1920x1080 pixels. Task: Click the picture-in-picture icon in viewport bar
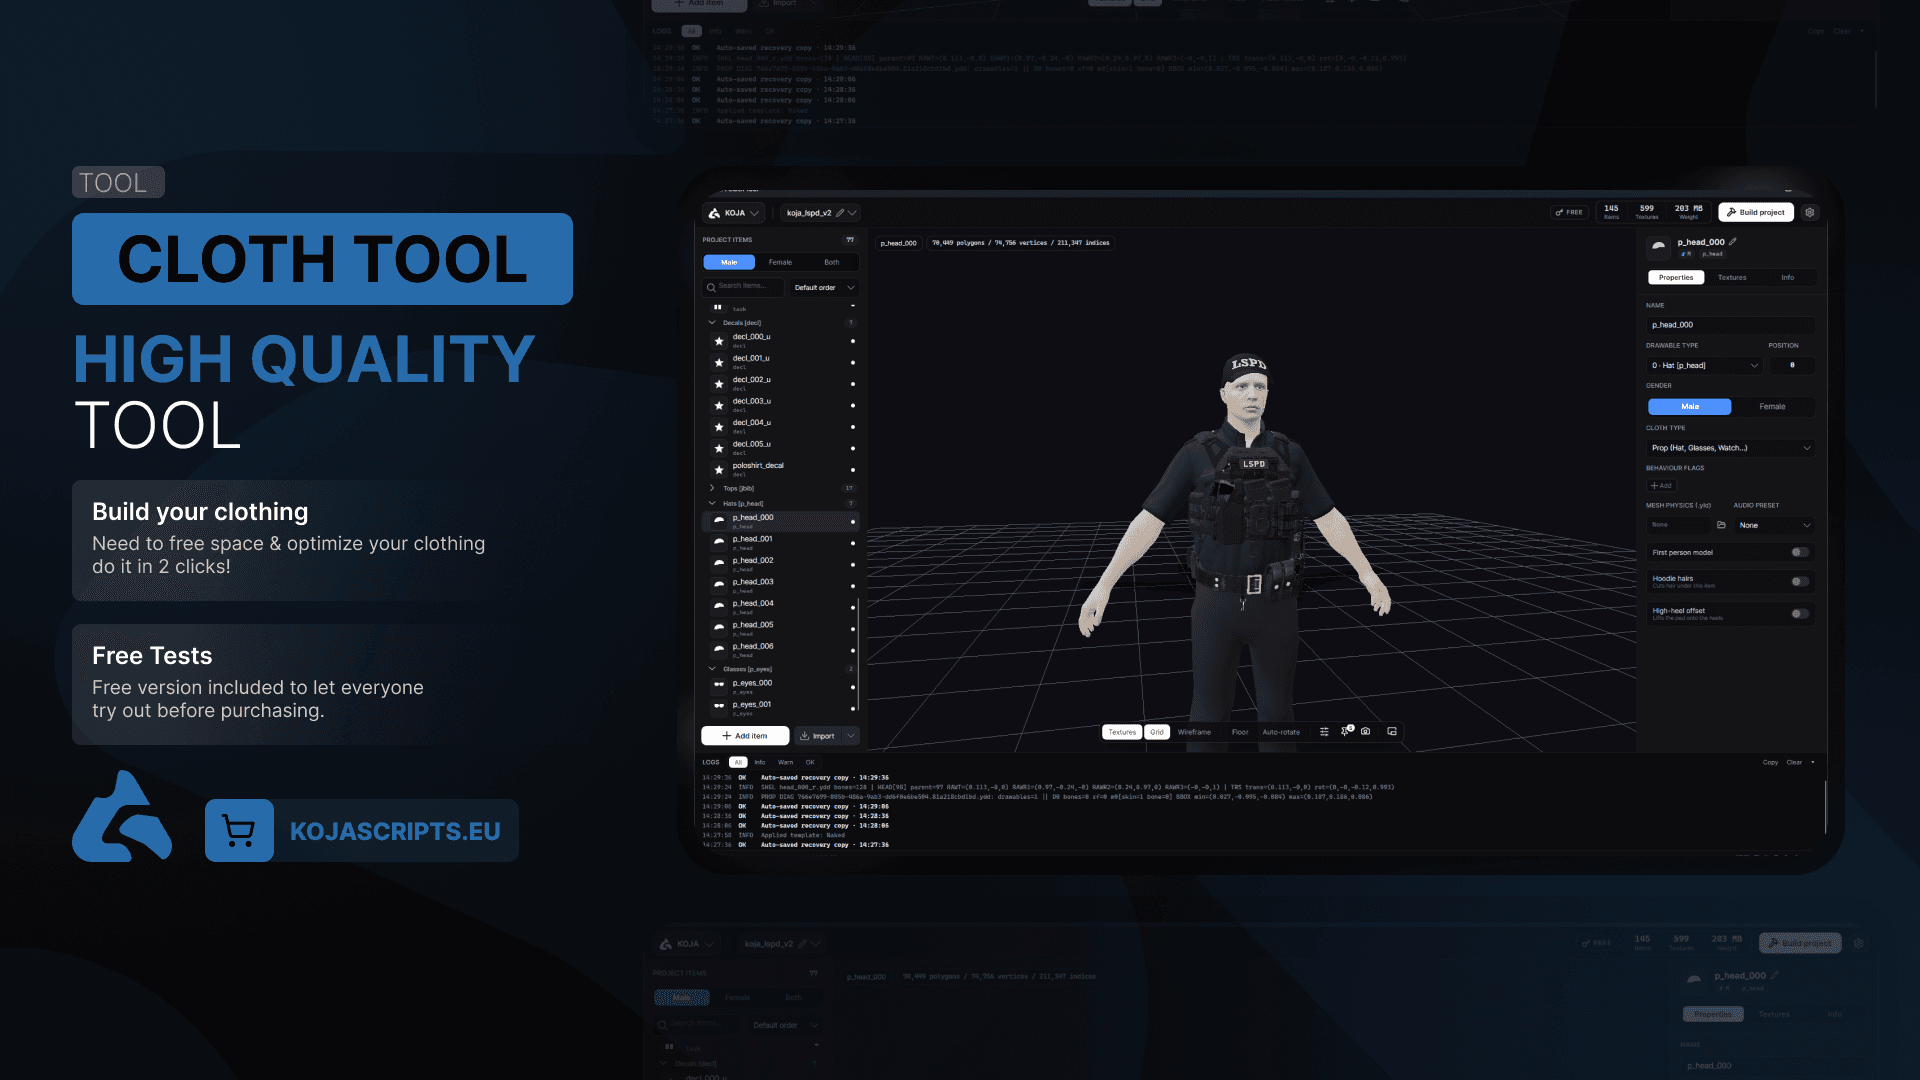coord(1392,732)
